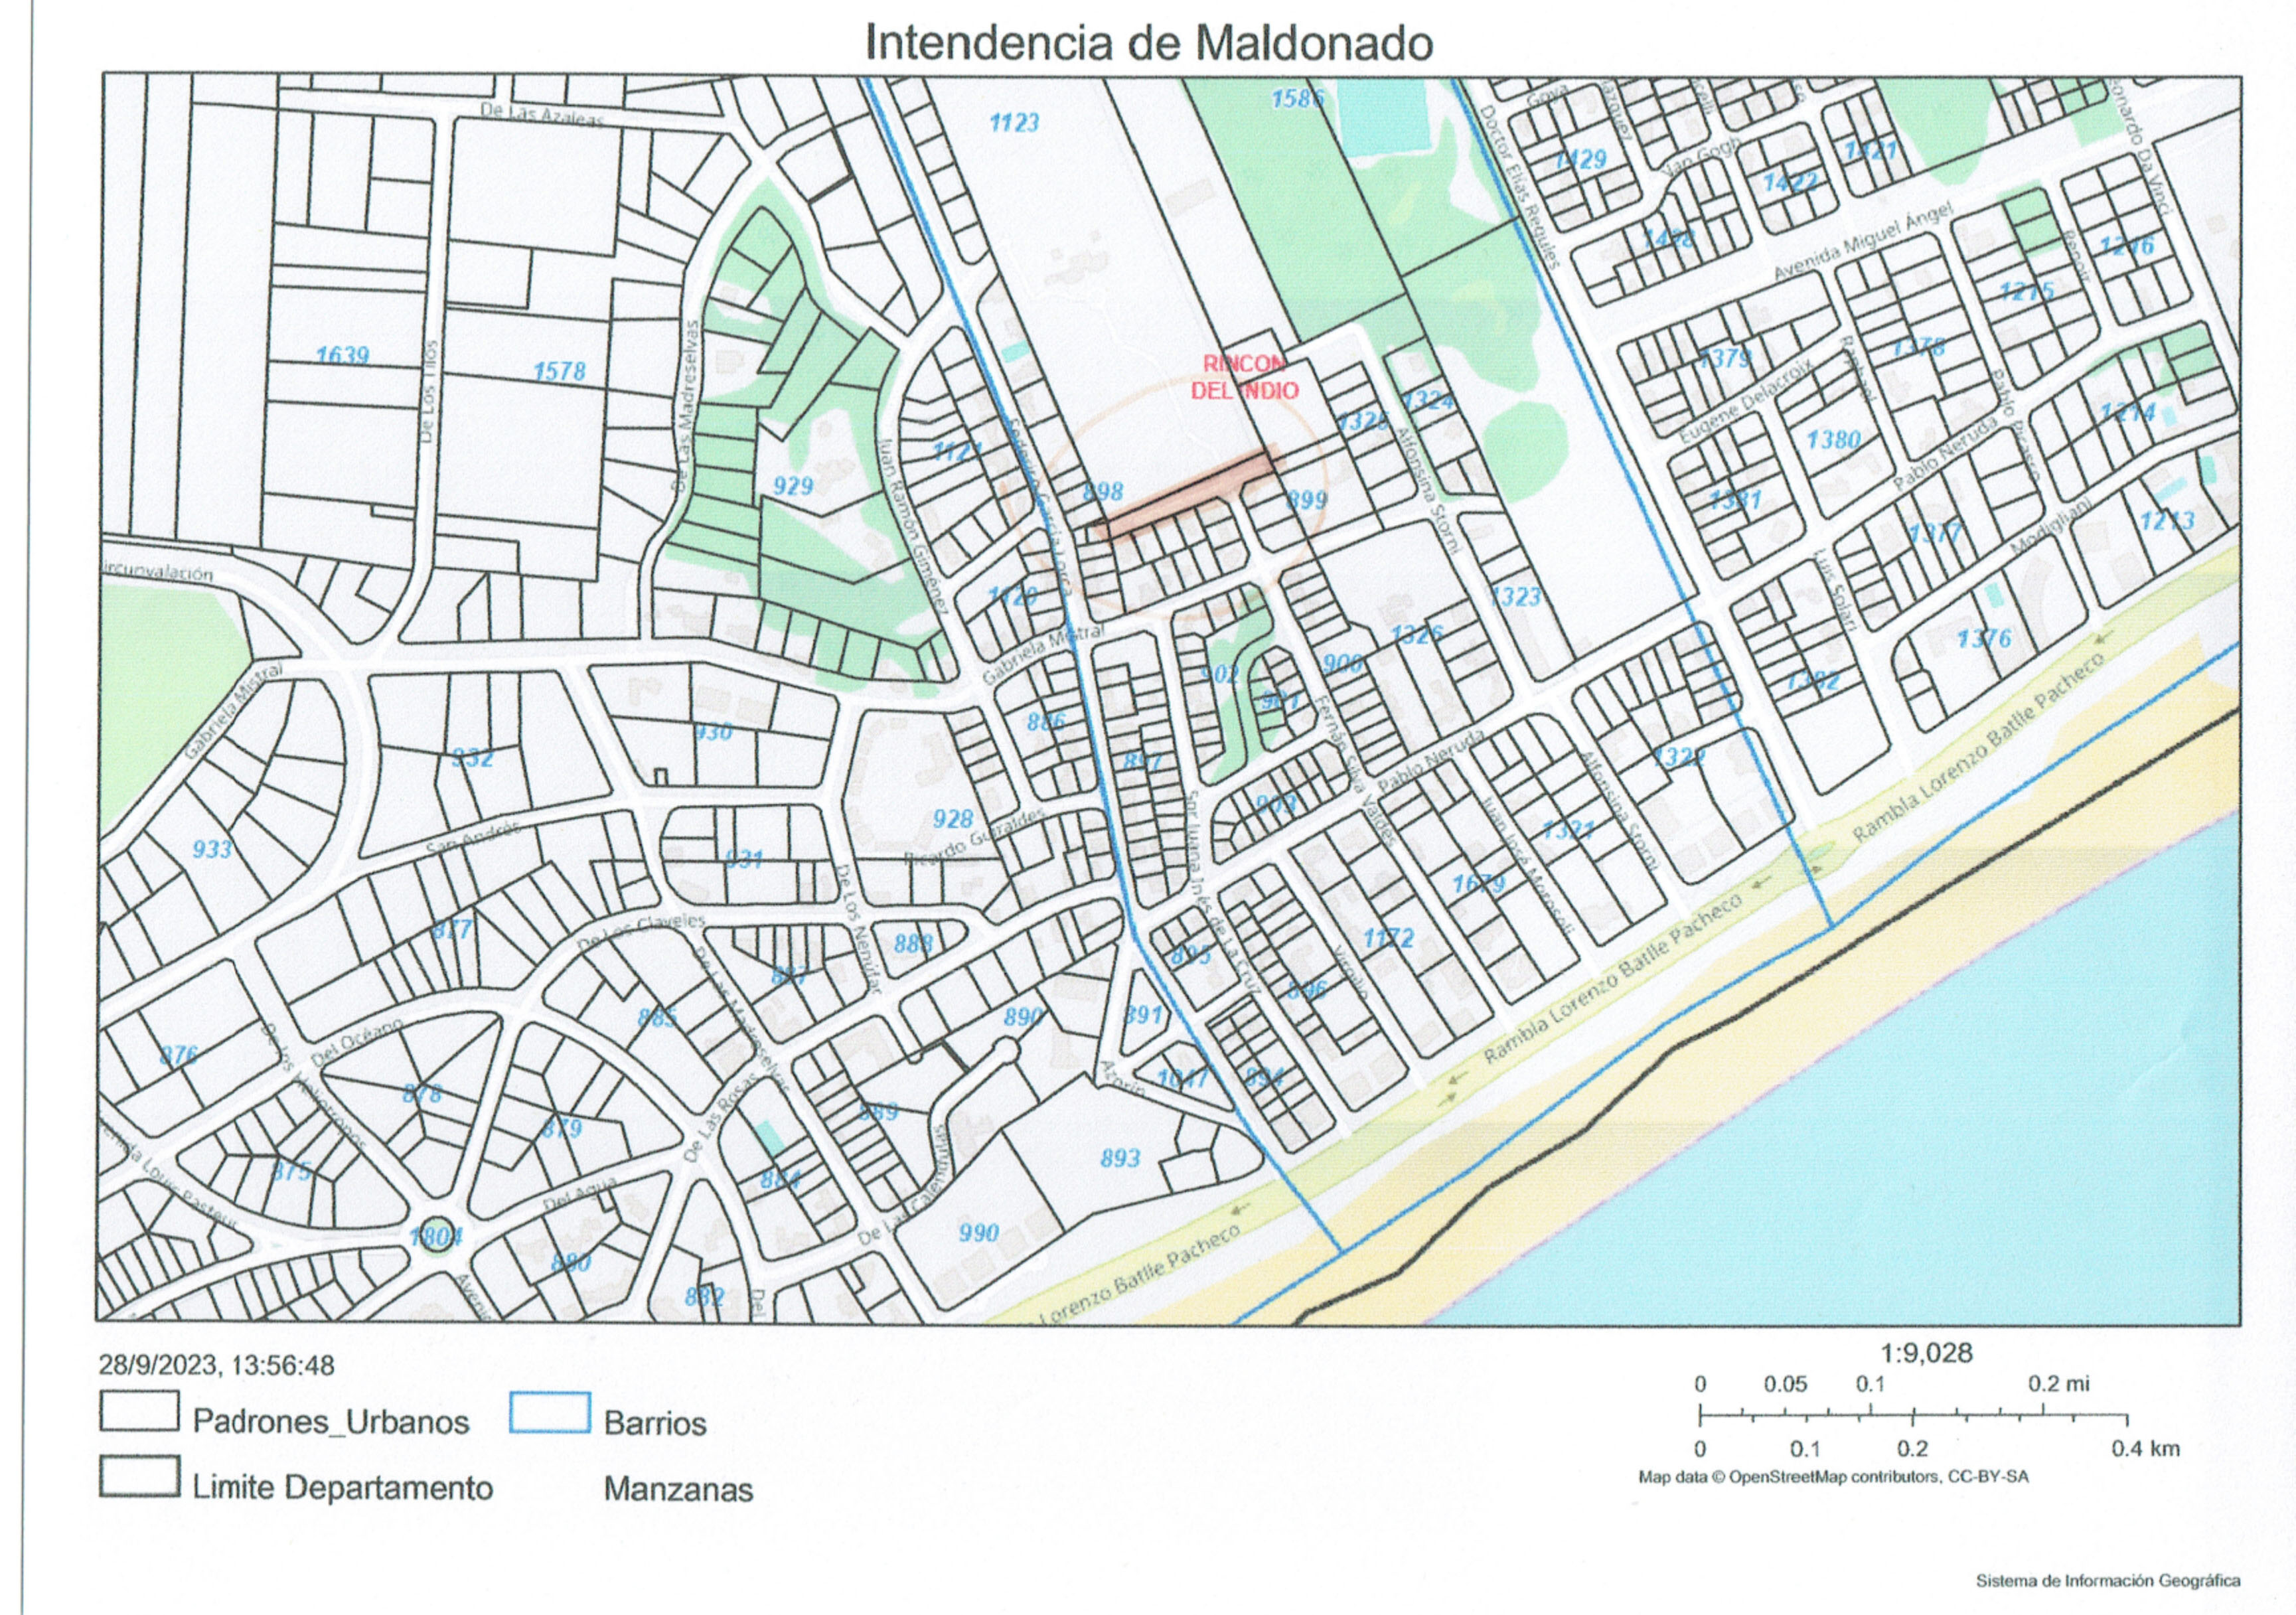This screenshot has height=1615, width=2296.
Task: Select block number 1578 on the map
Action: tap(559, 372)
